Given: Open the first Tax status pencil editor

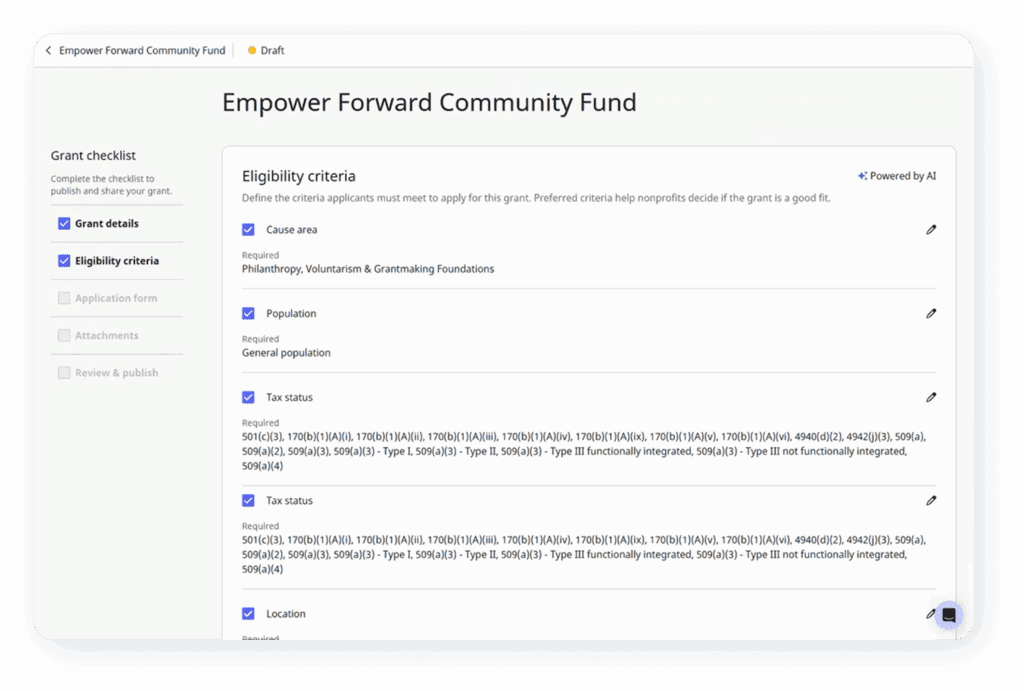Looking at the screenshot, I should 931,397.
